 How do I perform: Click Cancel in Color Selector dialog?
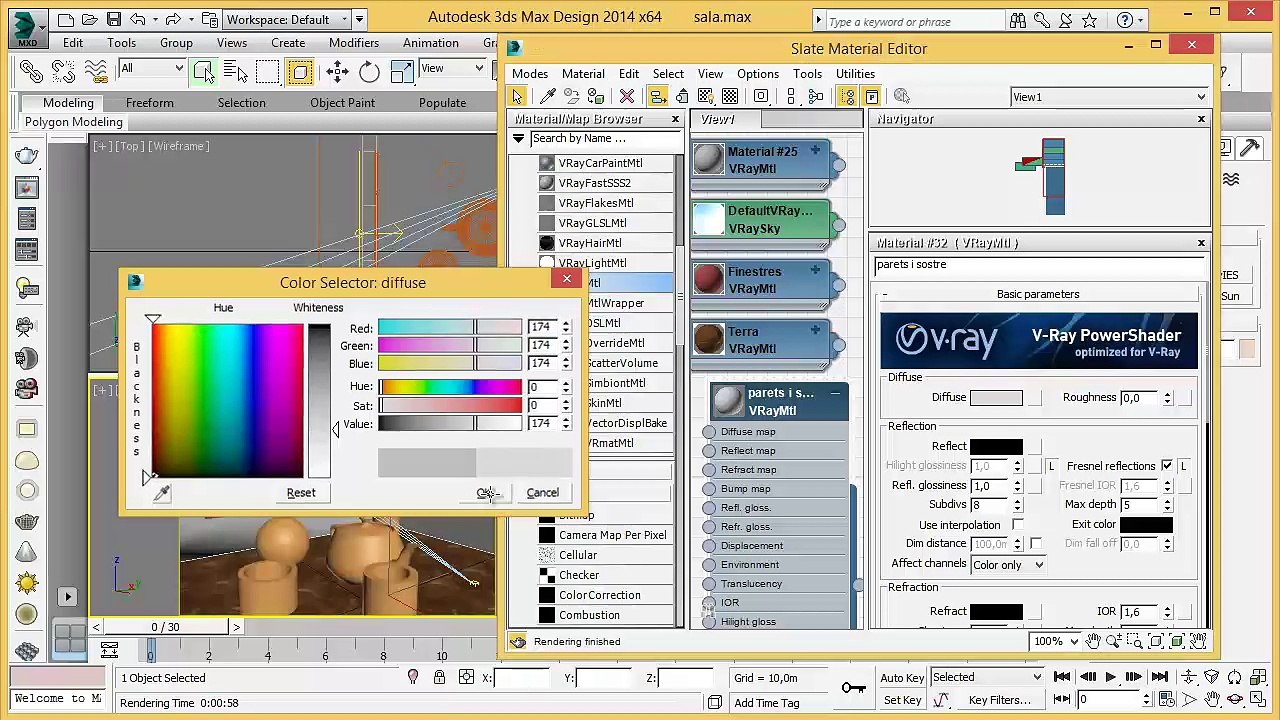[x=543, y=493]
